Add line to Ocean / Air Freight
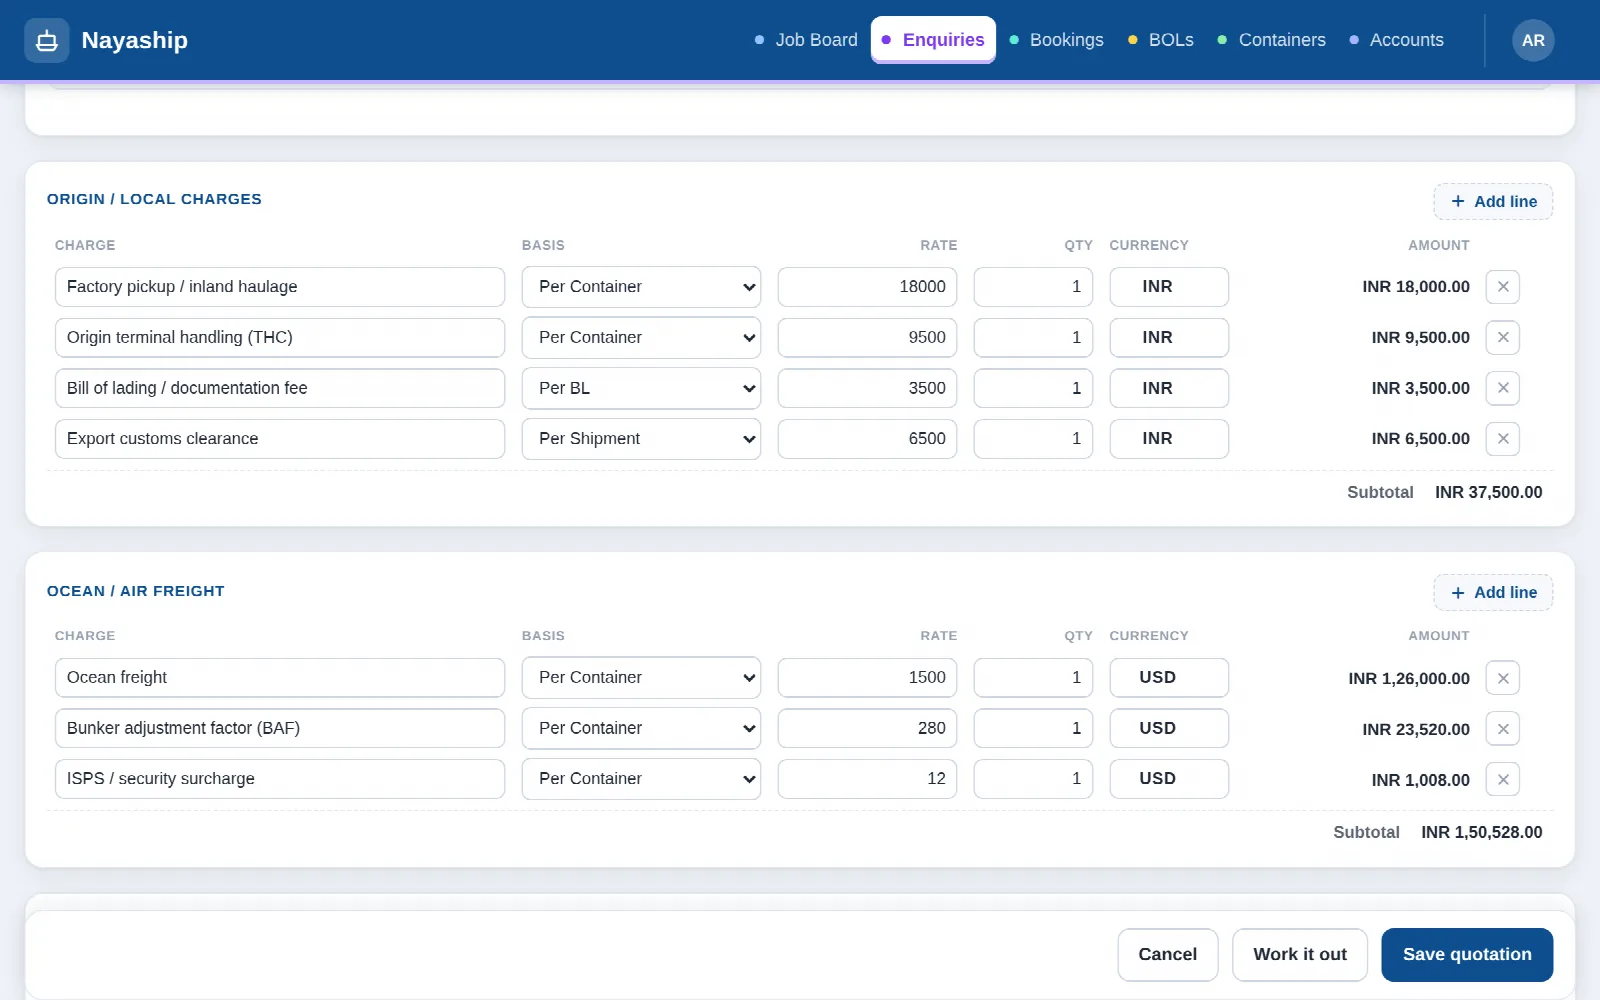Viewport: 1600px width, 1000px height. click(1493, 592)
